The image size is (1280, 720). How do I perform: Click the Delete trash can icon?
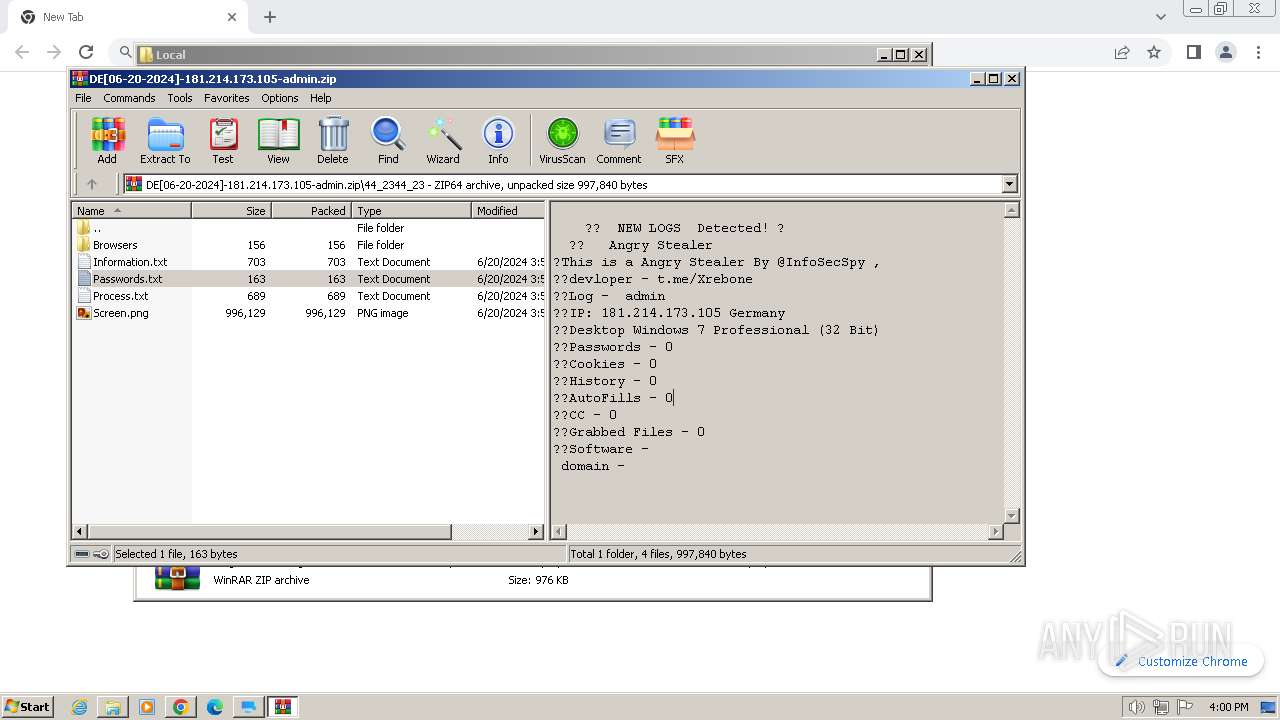click(333, 141)
